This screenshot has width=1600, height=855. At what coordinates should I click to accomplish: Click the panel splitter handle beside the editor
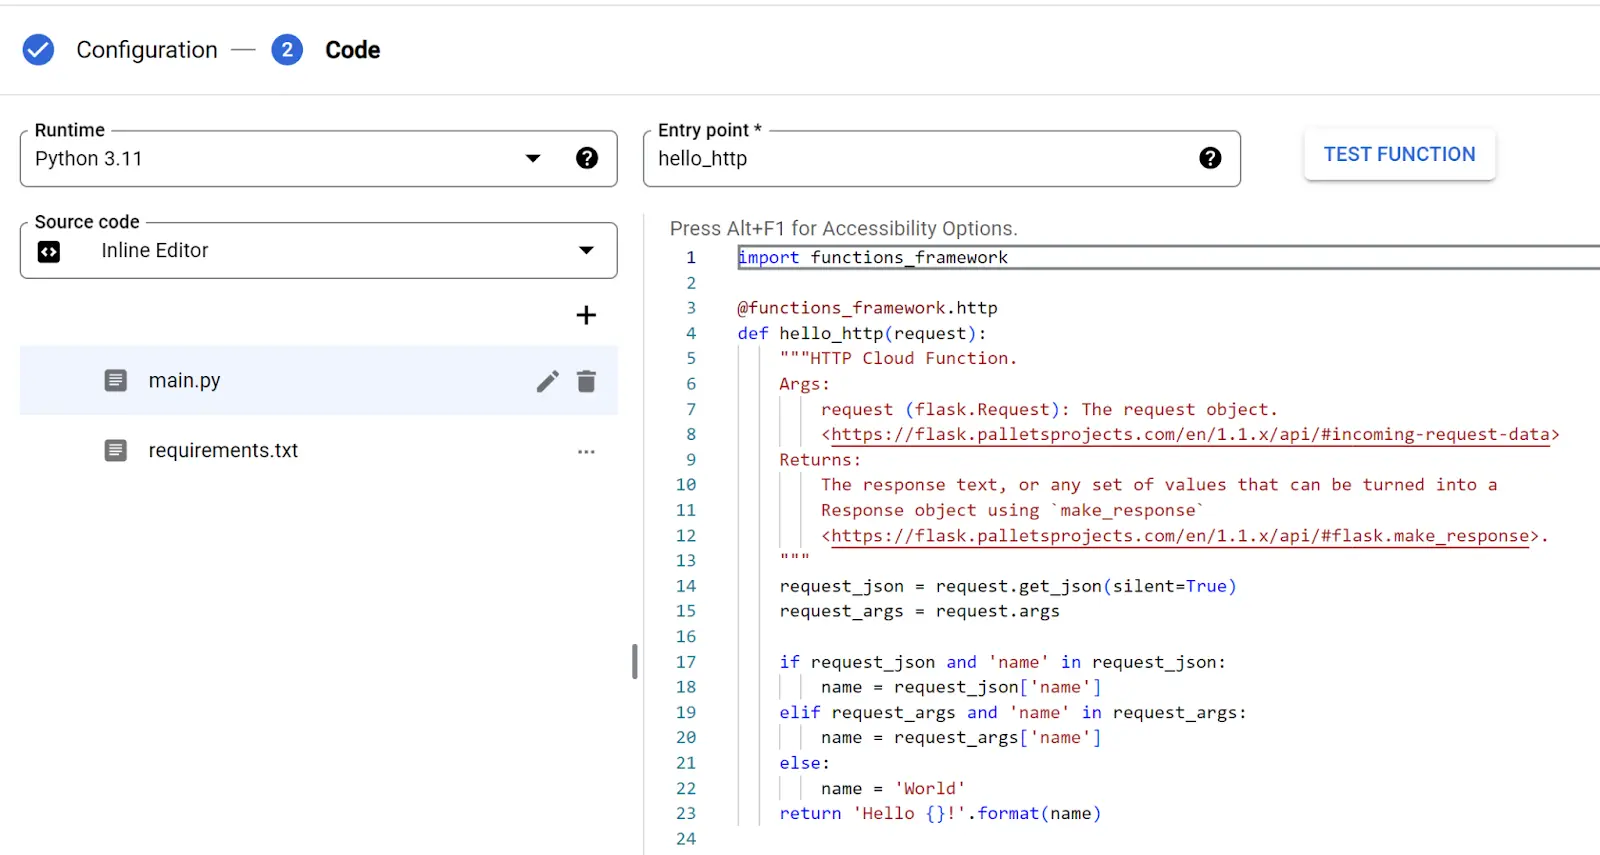[635, 662]
